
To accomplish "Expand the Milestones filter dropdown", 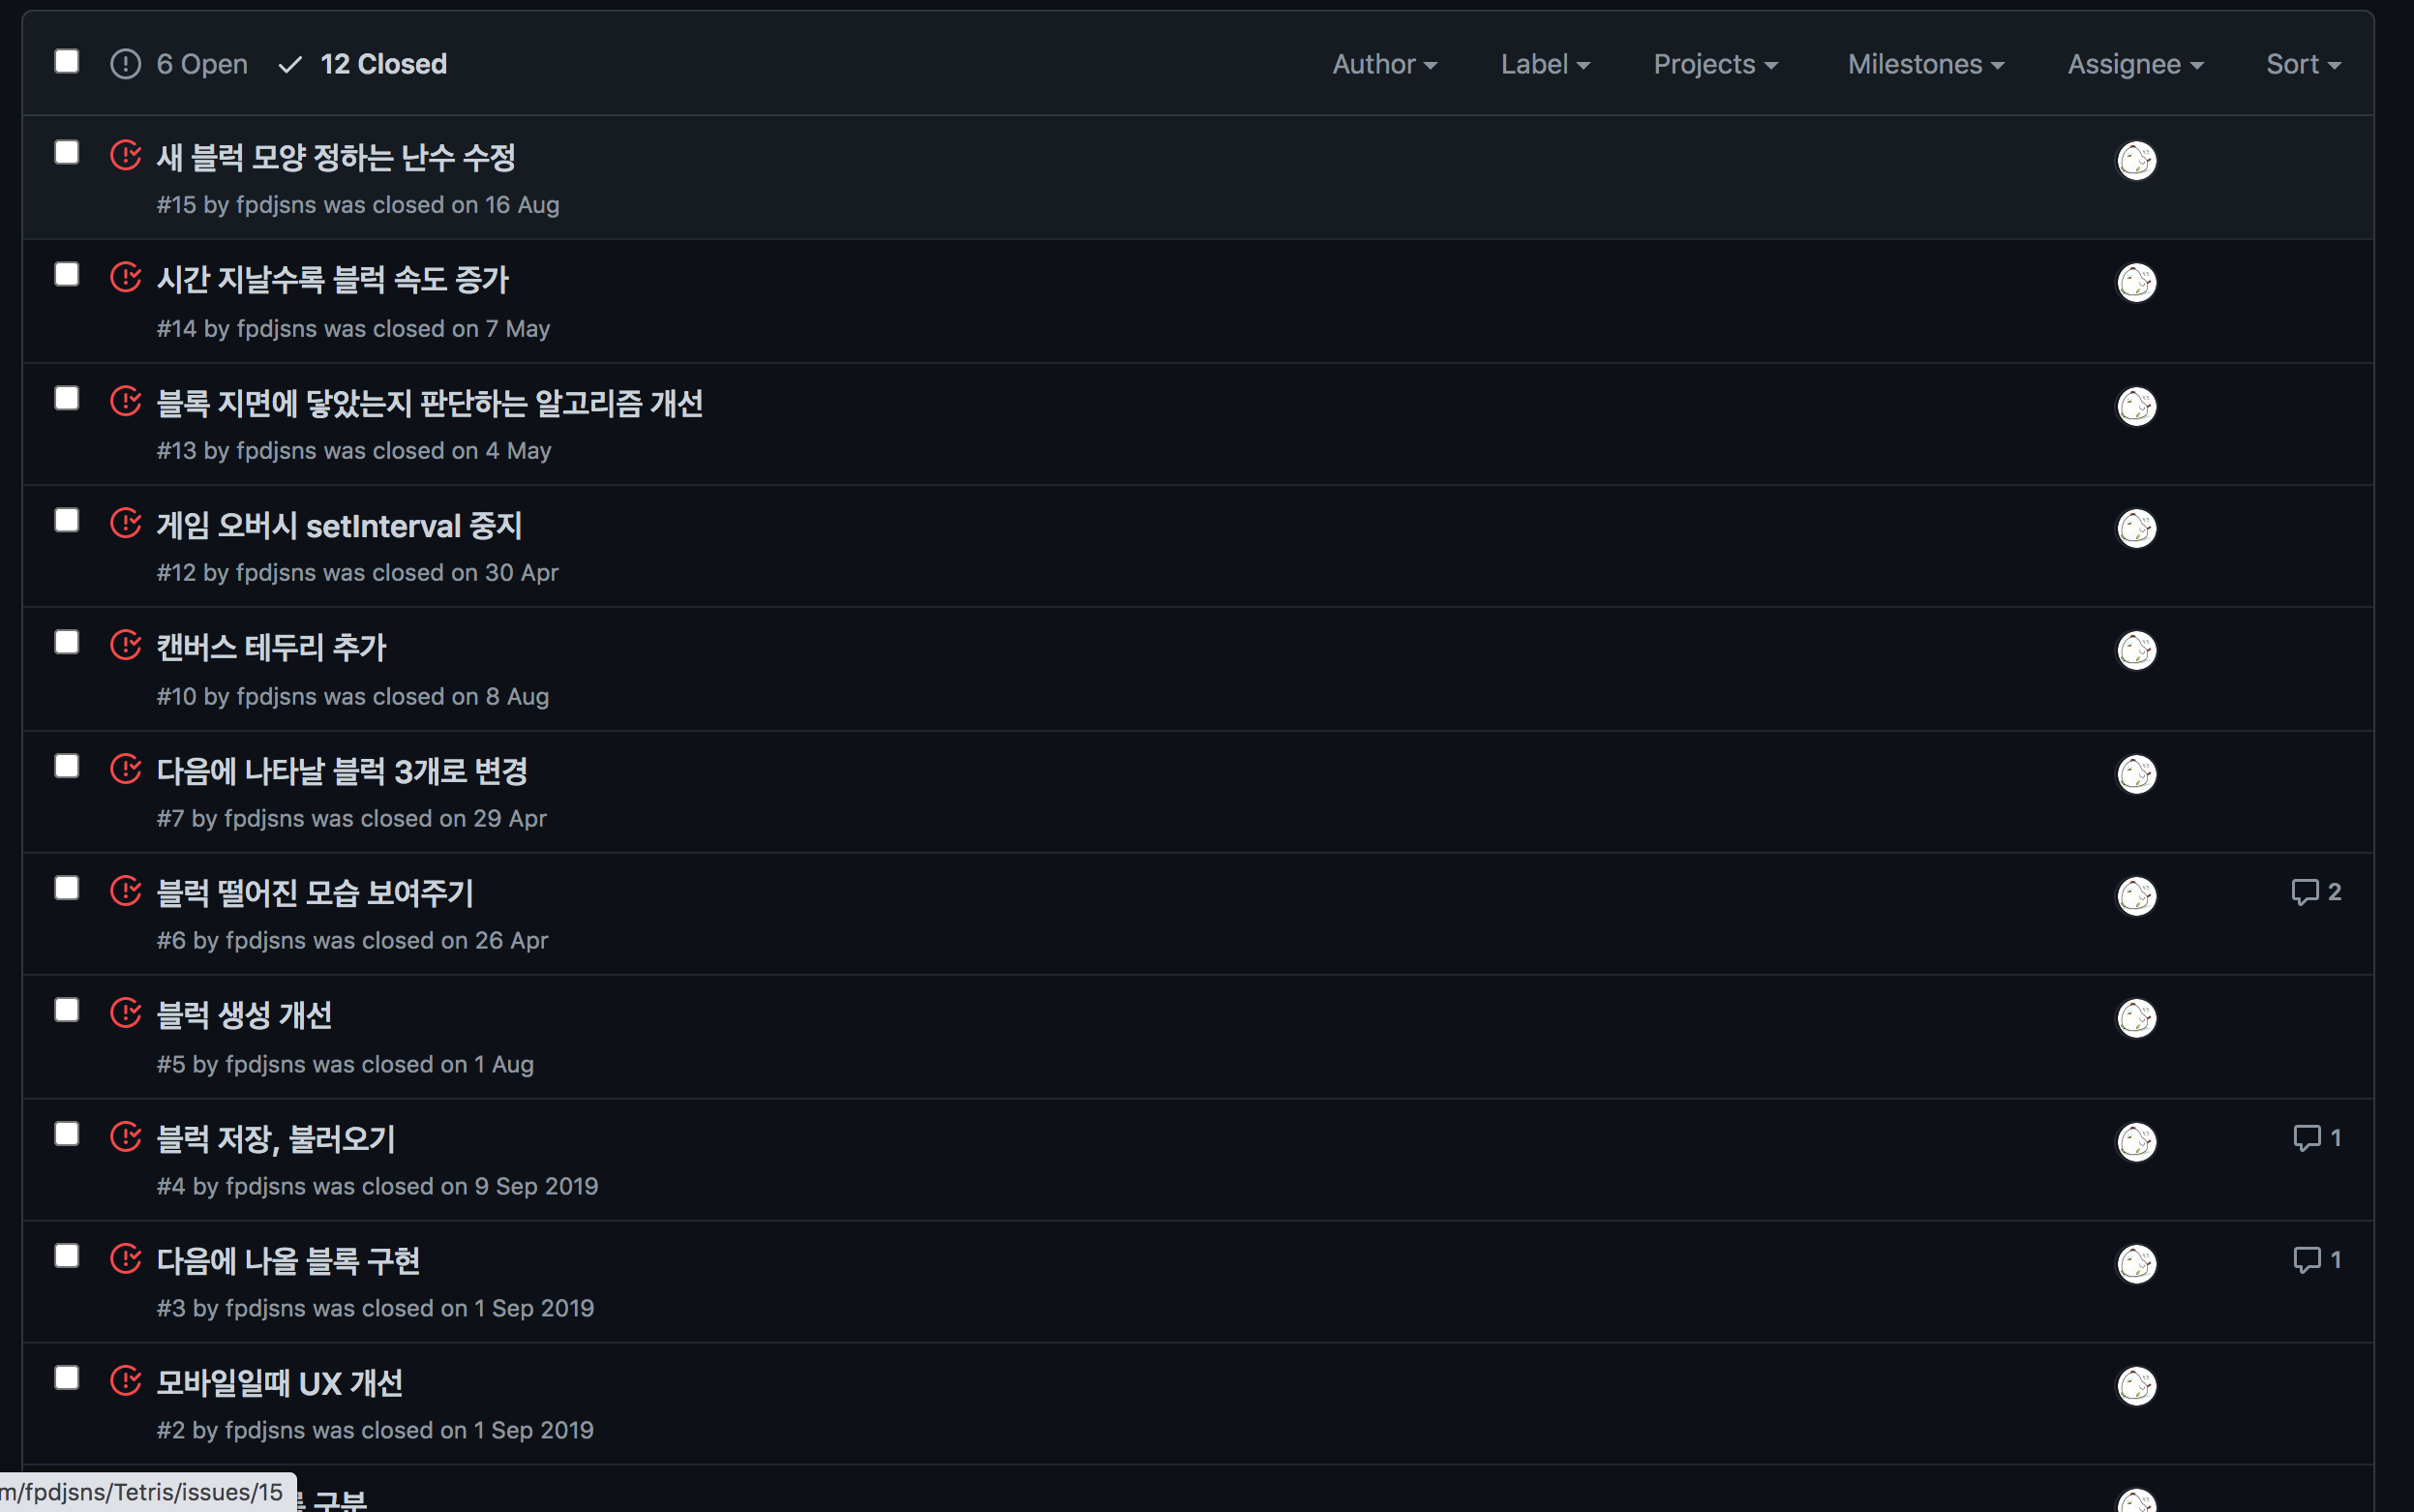I will pos(1925,64).
